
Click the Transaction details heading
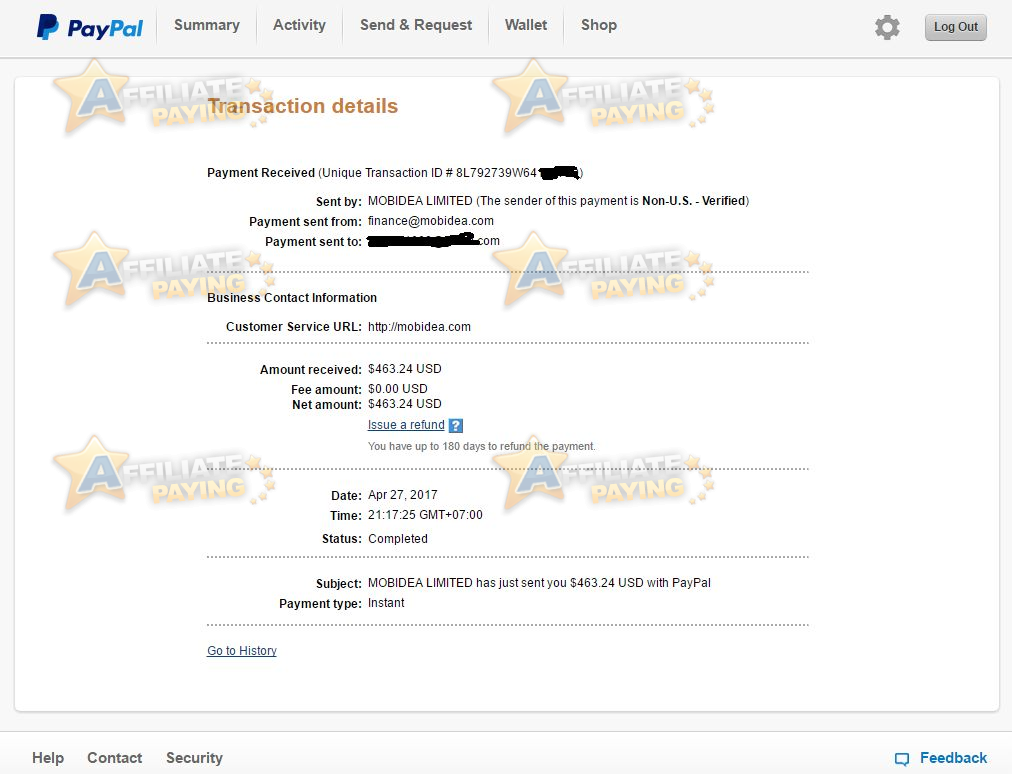[x=303, y=106]
